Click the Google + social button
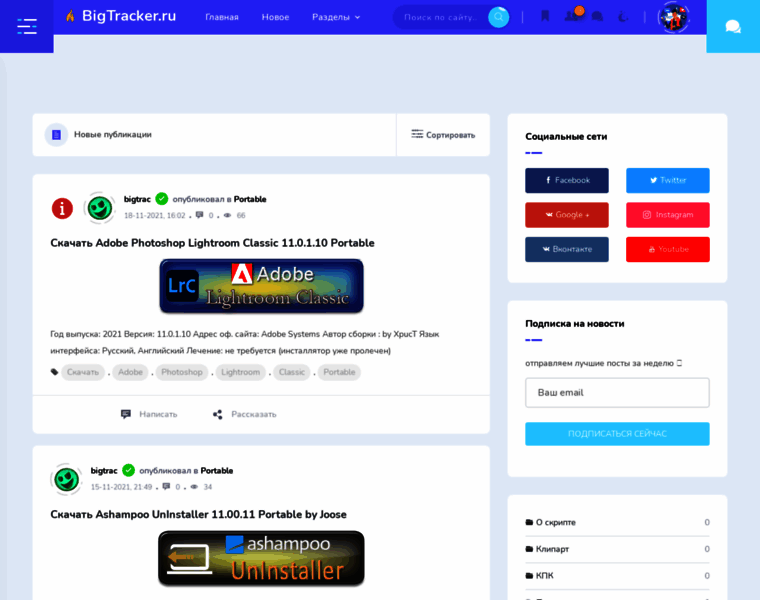760x600 pixels. pos(567,215)
